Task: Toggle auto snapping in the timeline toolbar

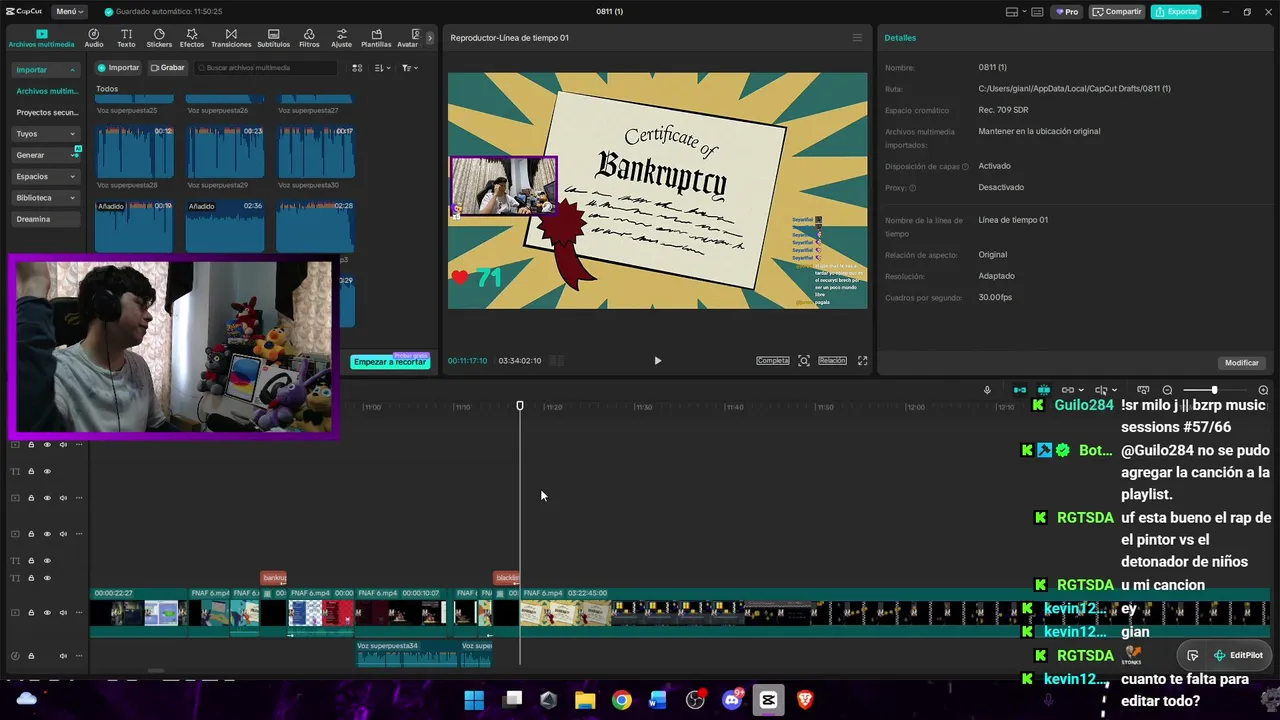Action: [x=1044, y=390]
